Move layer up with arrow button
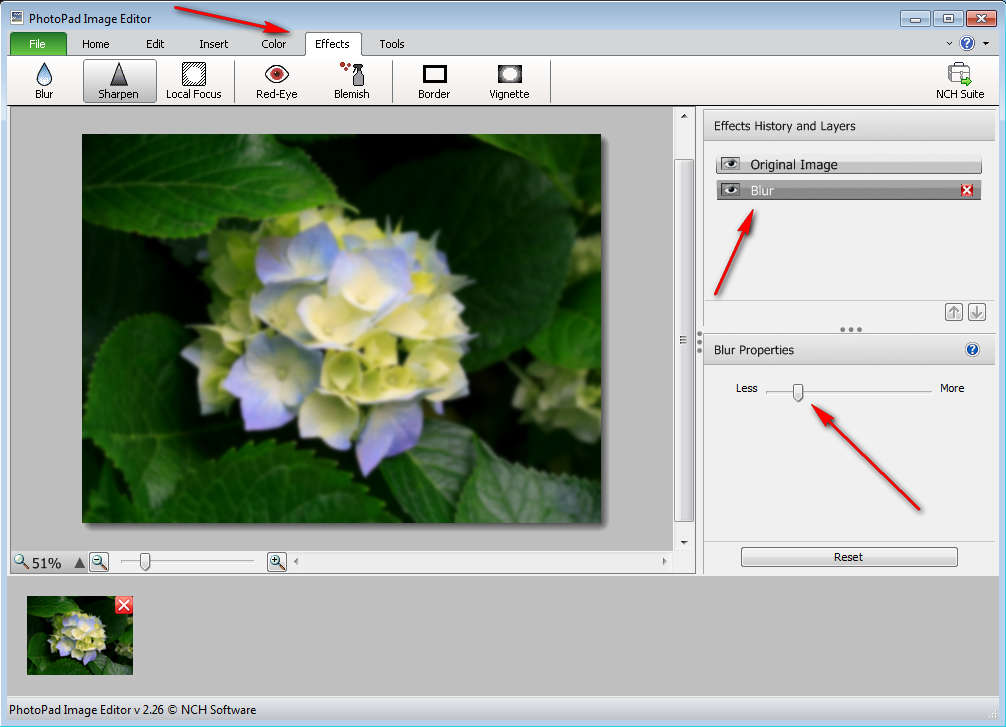 [954, 312]
